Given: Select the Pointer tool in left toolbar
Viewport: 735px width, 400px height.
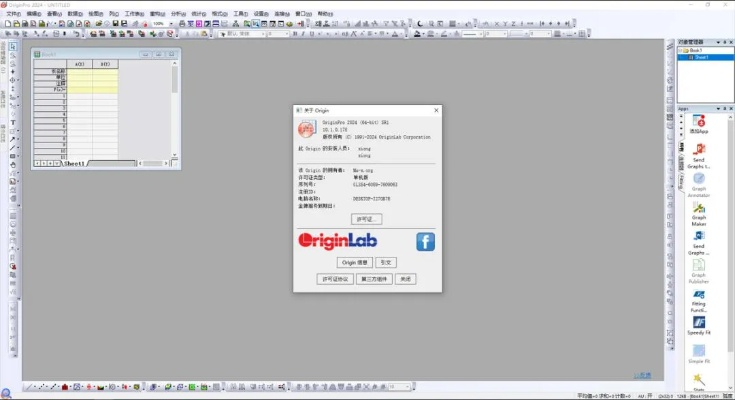Looking at the screenshot, I should tap(13, 47).
